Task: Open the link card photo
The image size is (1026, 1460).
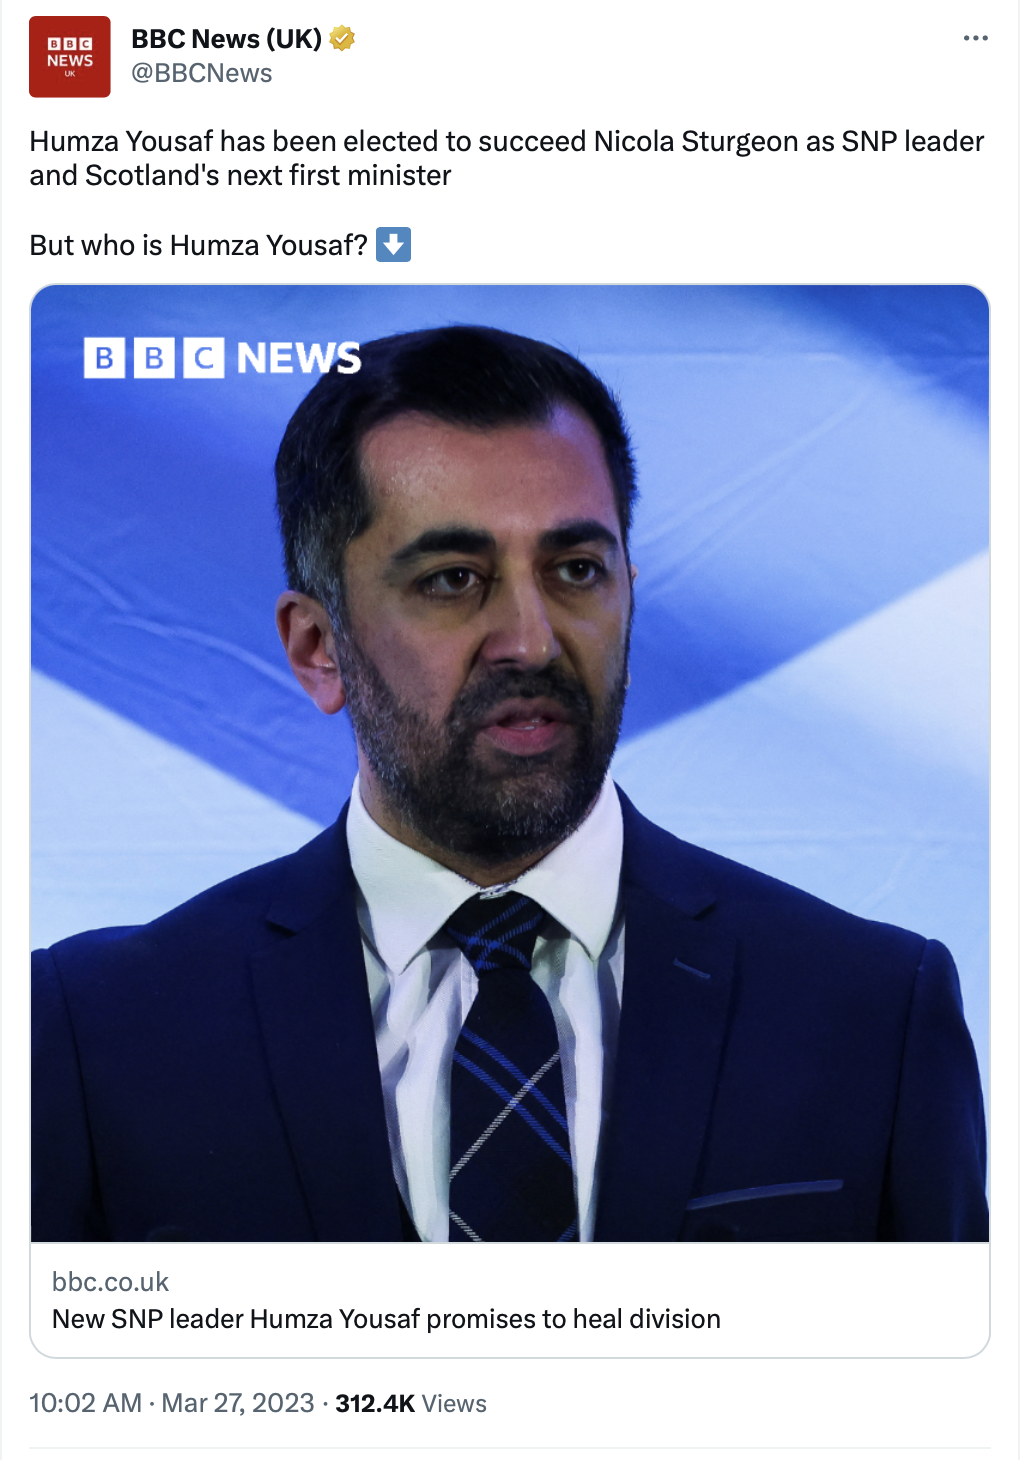Action: [510, 764]
